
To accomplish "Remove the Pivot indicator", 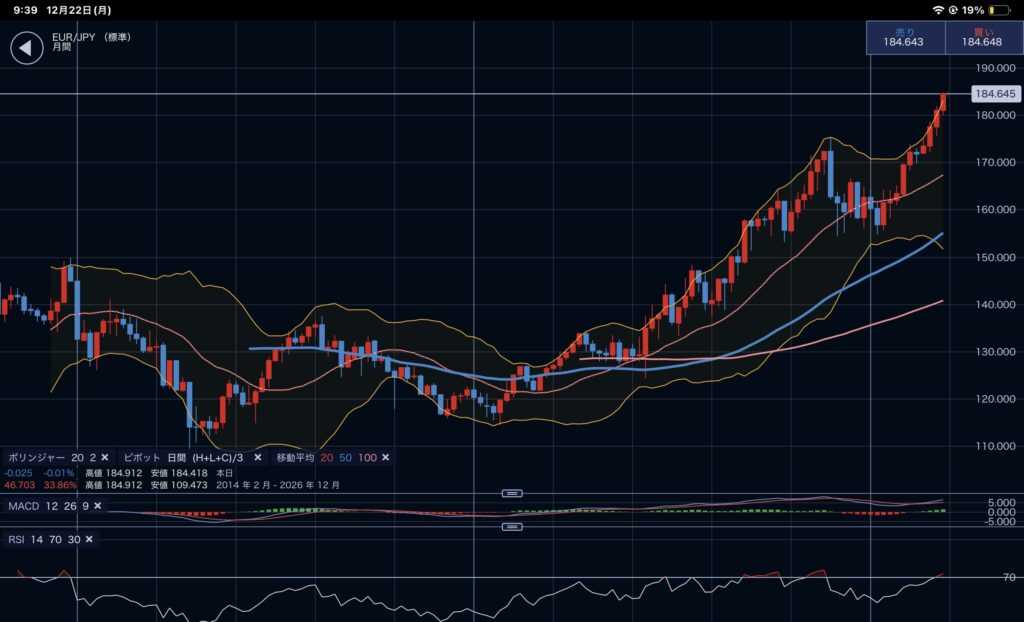I will pos(257,457).
